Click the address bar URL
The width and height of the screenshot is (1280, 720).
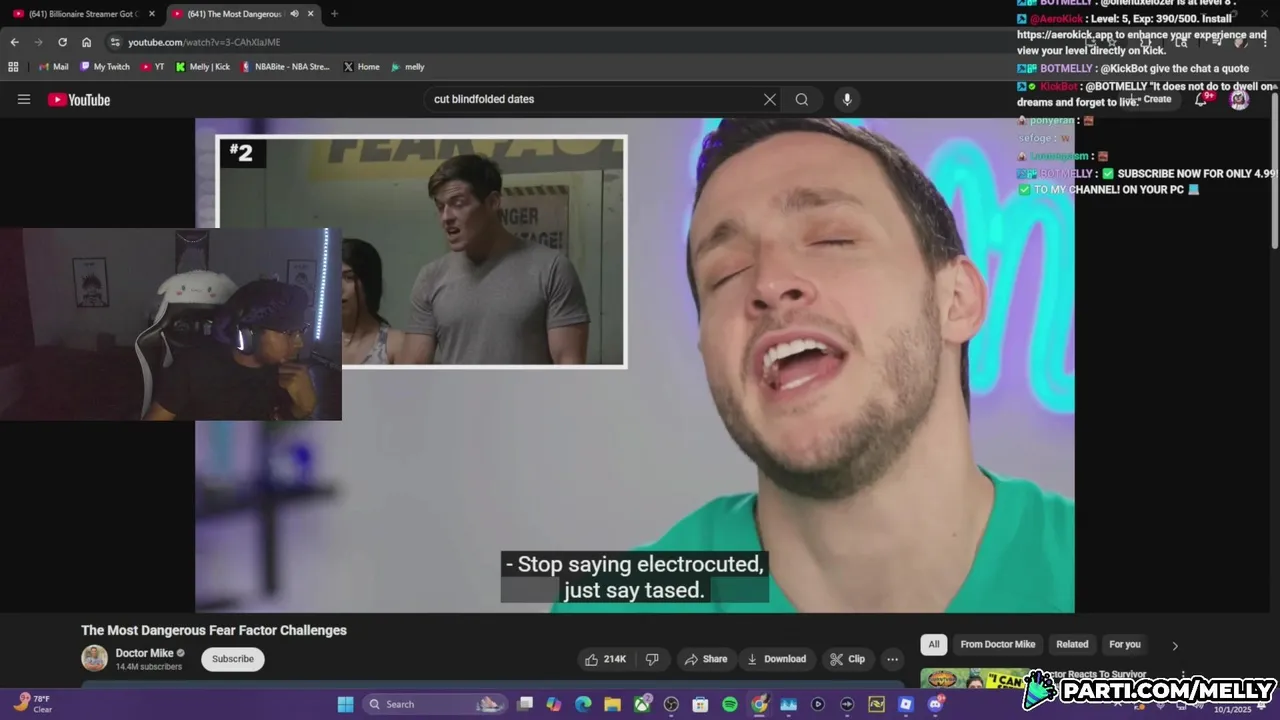click(x=204, y=42)
